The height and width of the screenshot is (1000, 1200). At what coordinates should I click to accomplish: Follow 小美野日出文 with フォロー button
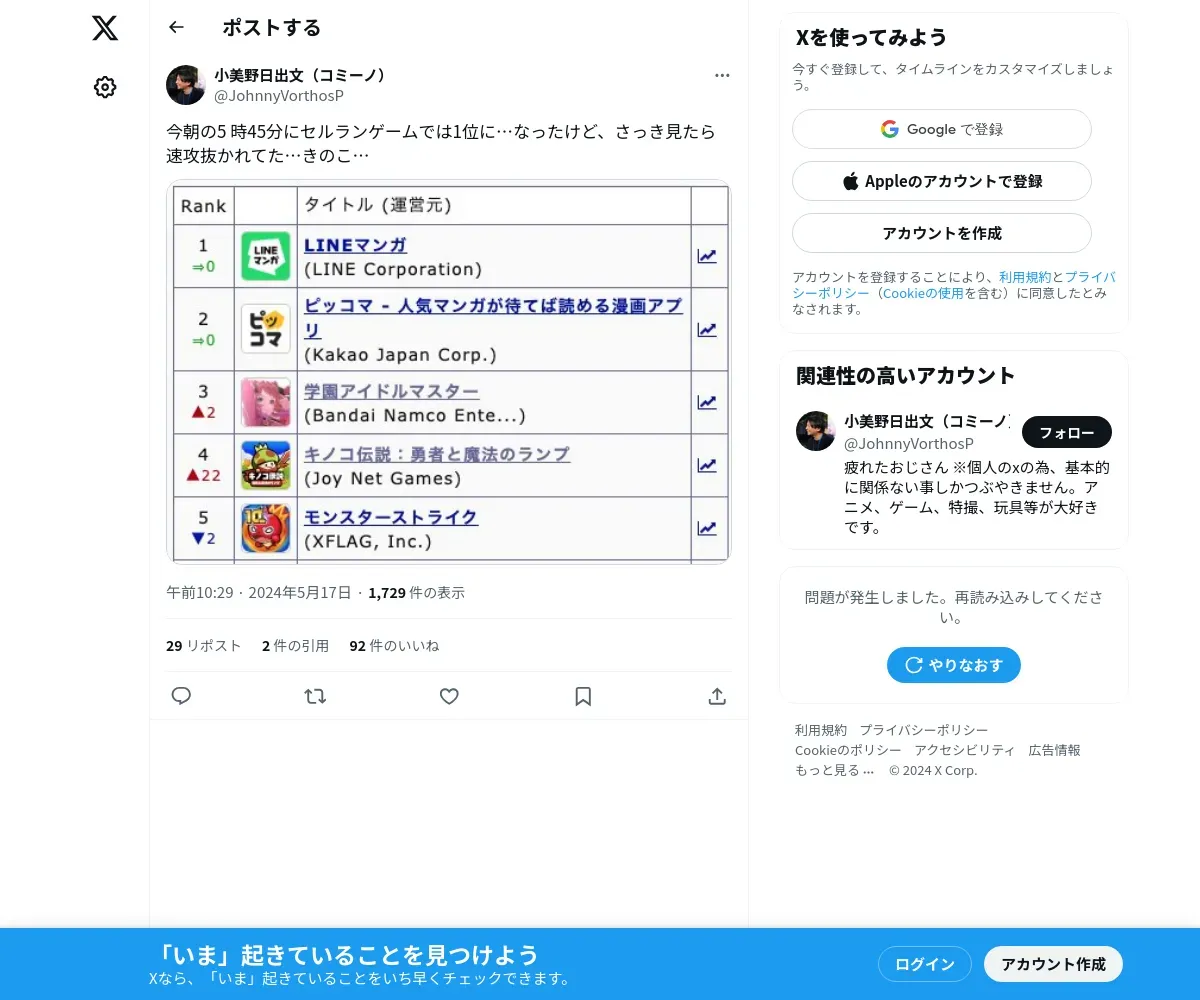pos(1067,432)
